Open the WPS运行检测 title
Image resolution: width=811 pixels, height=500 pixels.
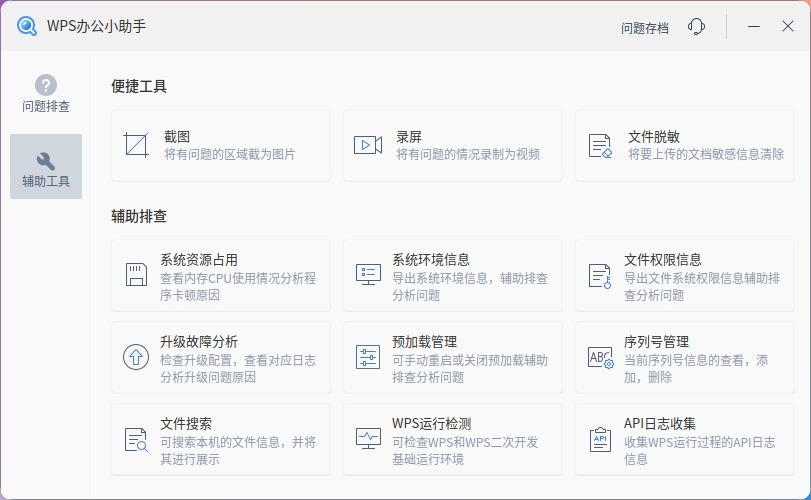point(431,424)
